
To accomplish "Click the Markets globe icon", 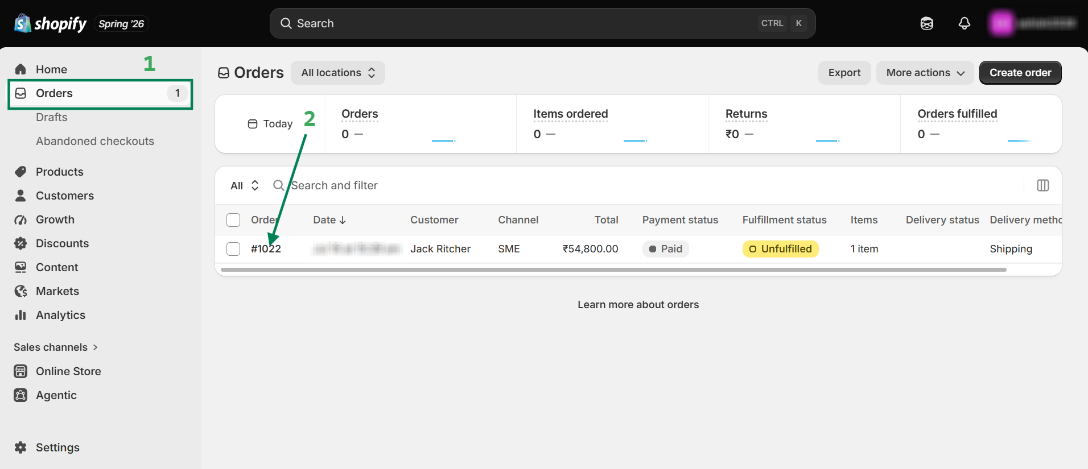I will (x=21, y=291).
